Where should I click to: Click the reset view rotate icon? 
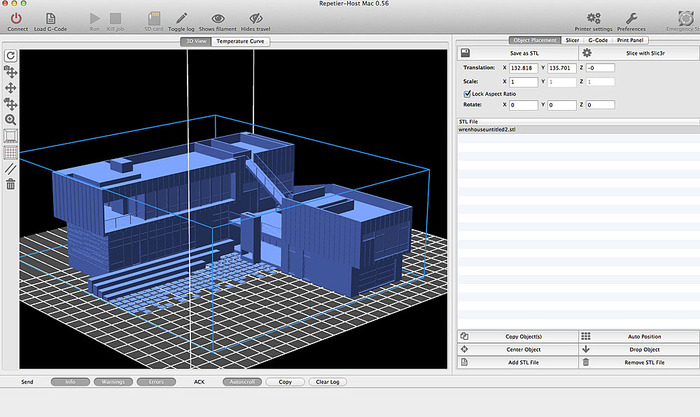11,55
